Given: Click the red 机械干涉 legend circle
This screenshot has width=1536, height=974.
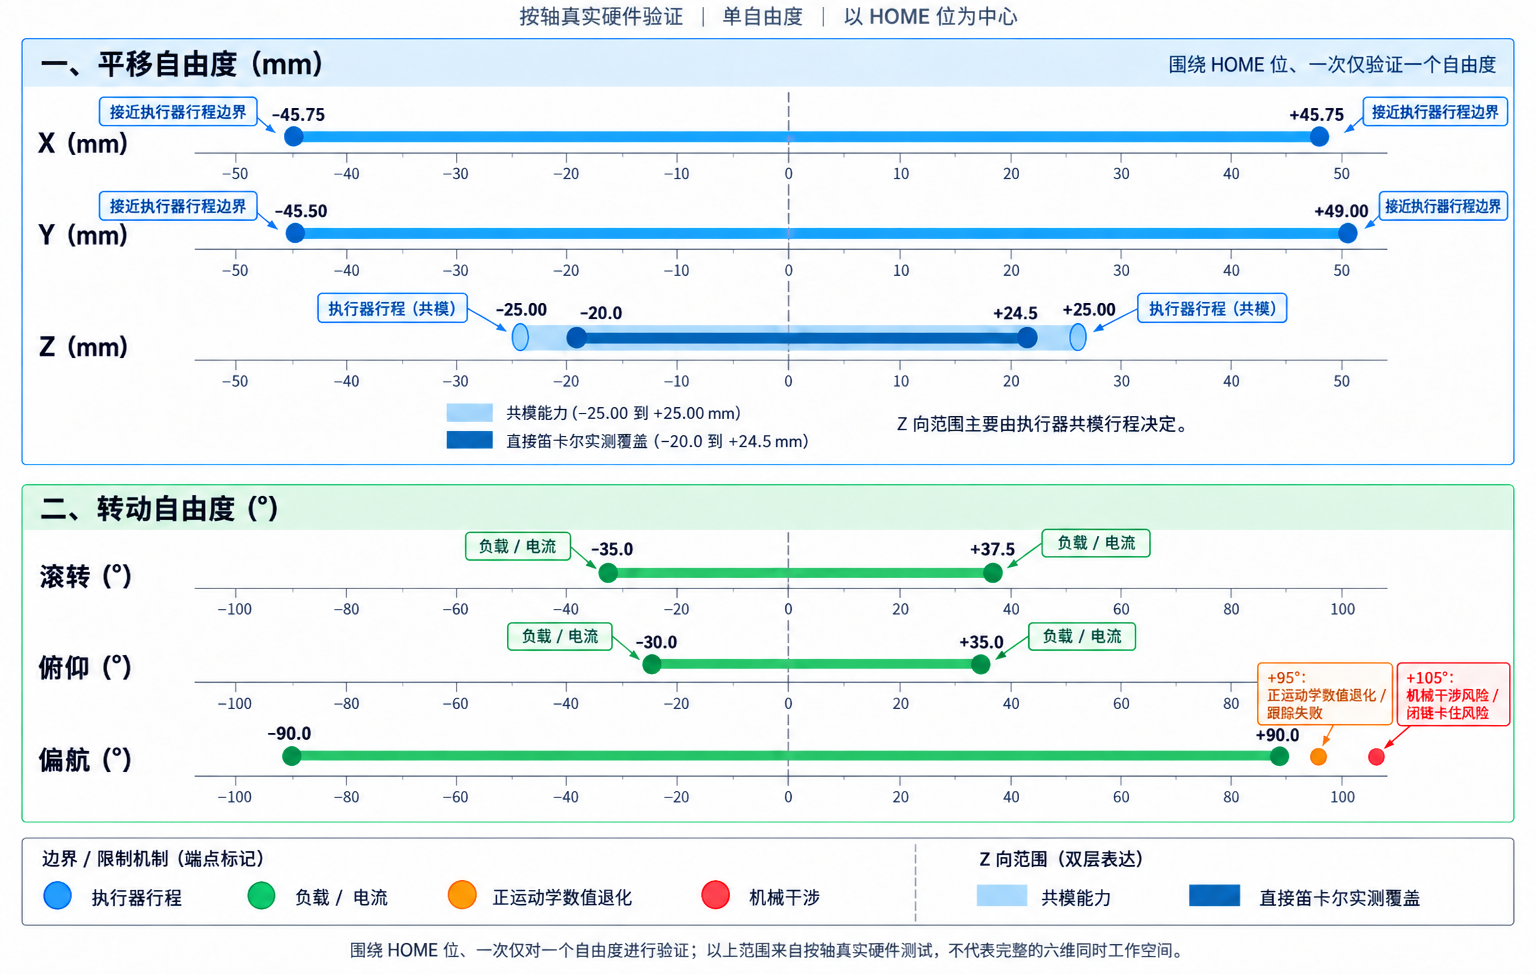Looking at the screenshot, I should coord(715,896).
